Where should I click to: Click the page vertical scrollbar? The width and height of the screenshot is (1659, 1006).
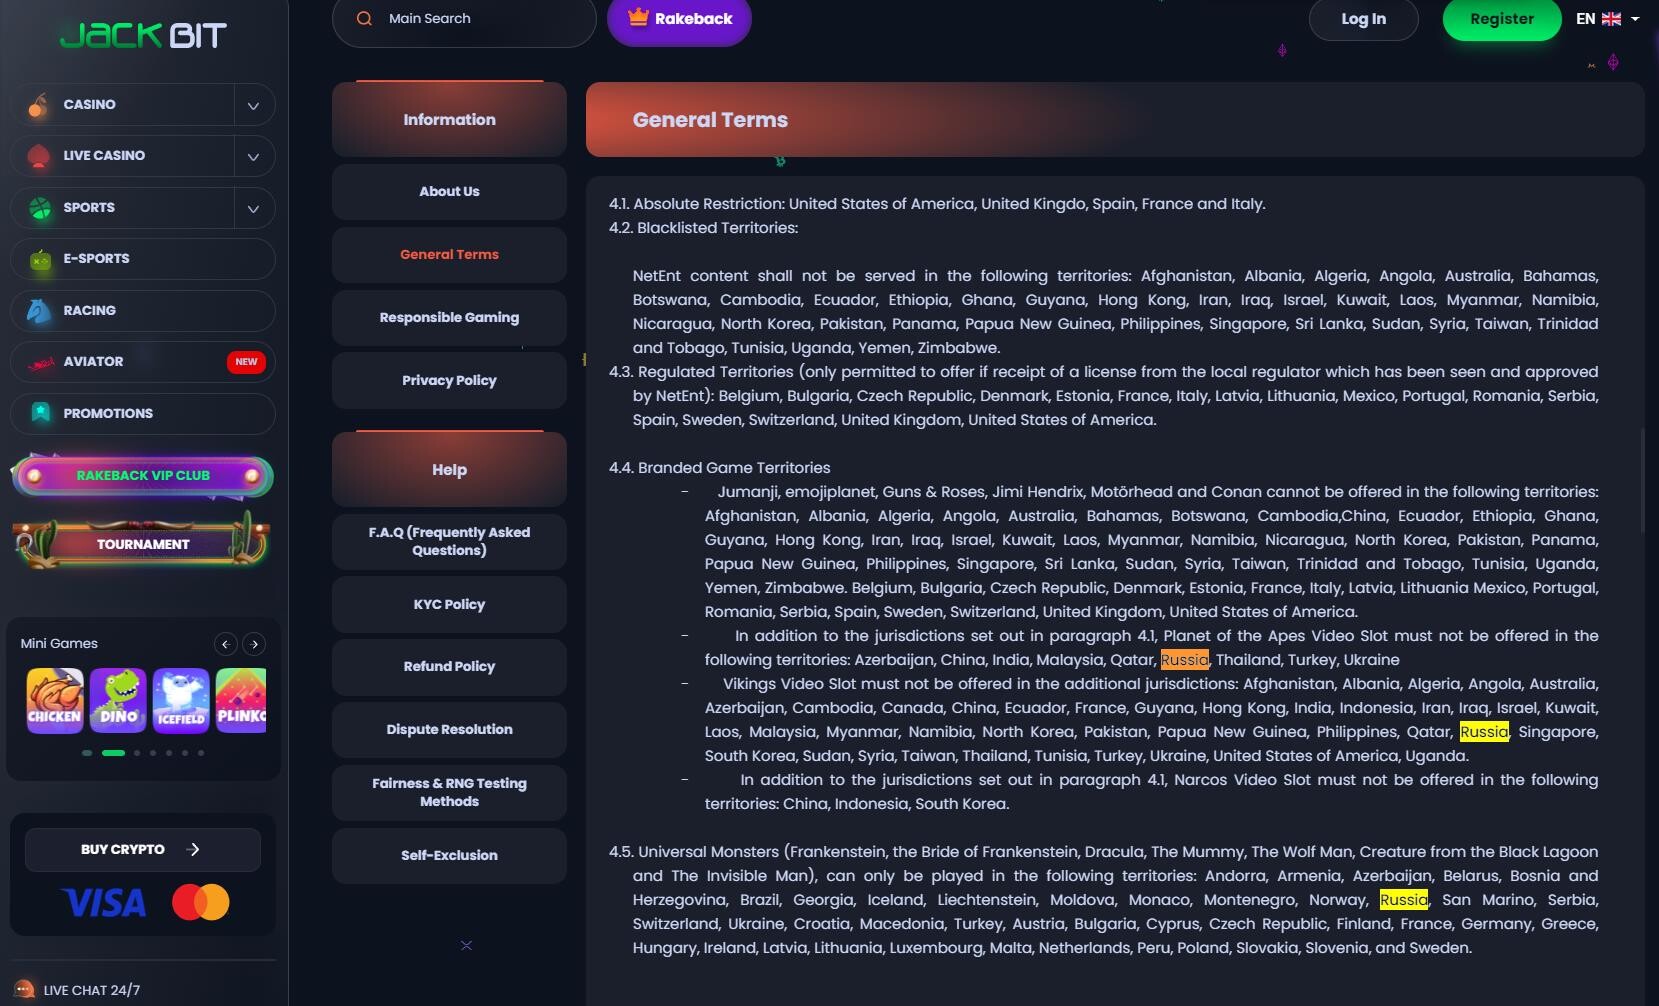1642,480
